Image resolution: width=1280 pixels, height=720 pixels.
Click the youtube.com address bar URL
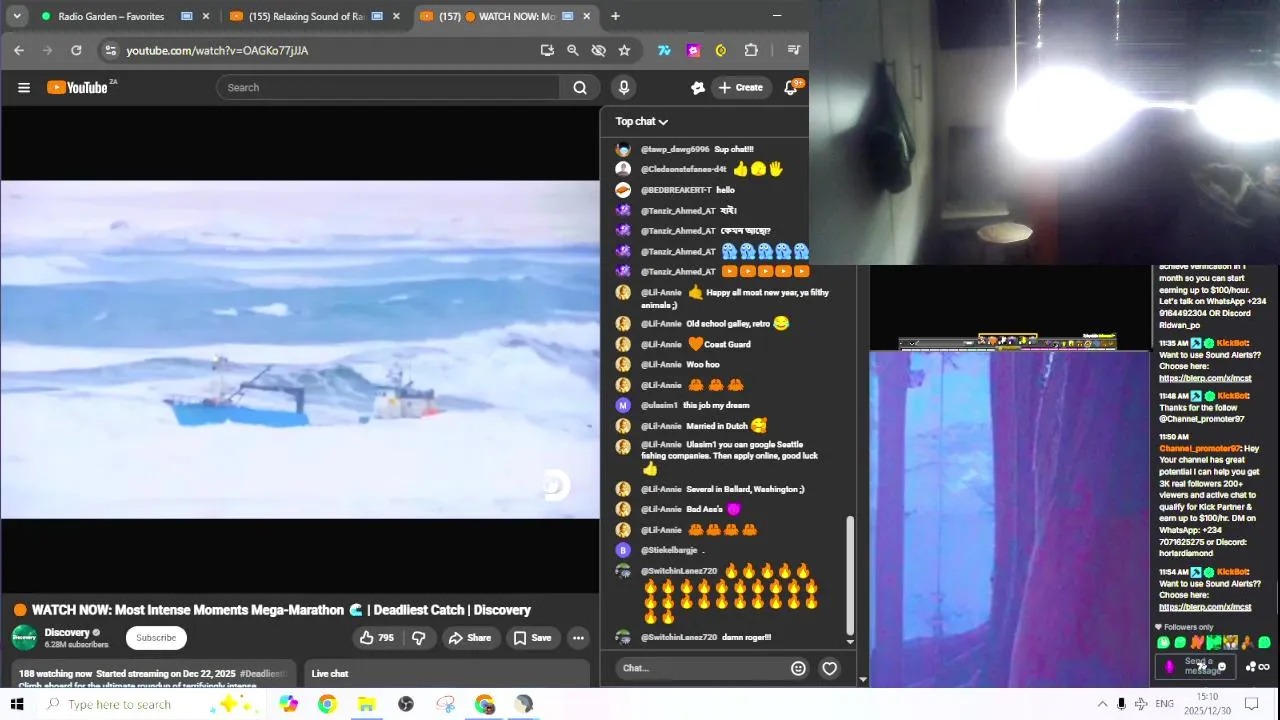(217, 50)
